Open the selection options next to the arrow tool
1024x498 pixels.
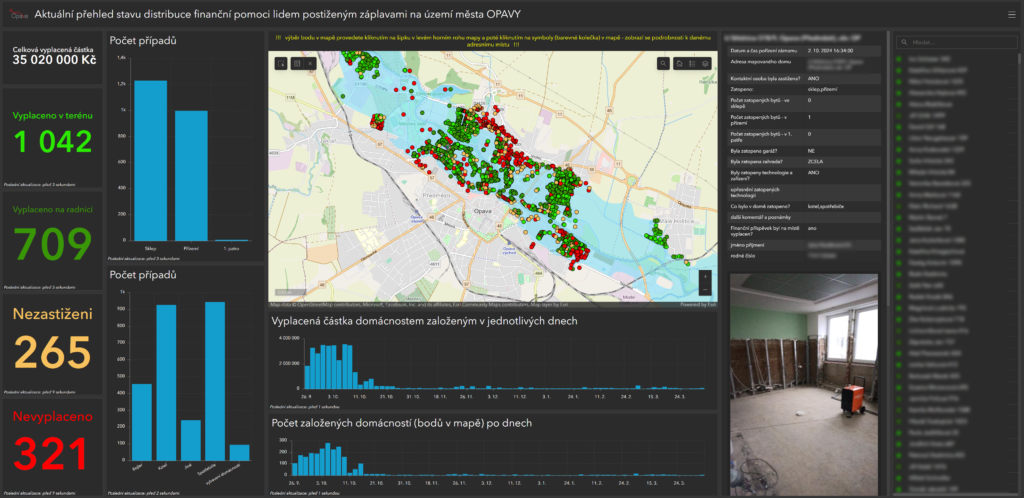297,63
